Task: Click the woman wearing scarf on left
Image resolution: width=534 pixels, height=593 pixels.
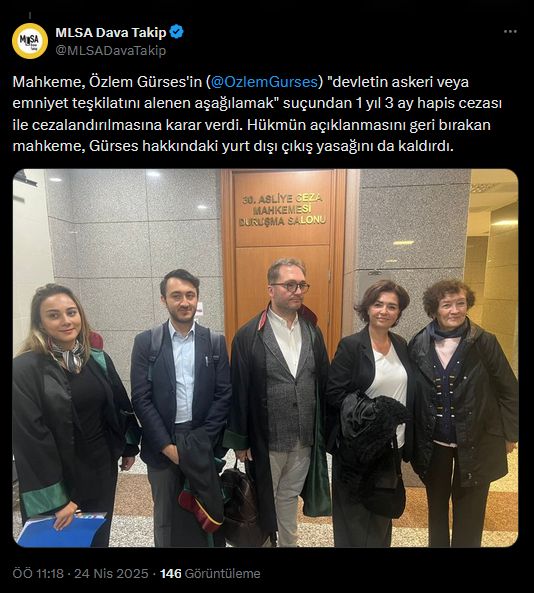Action: tap(72, 412)
